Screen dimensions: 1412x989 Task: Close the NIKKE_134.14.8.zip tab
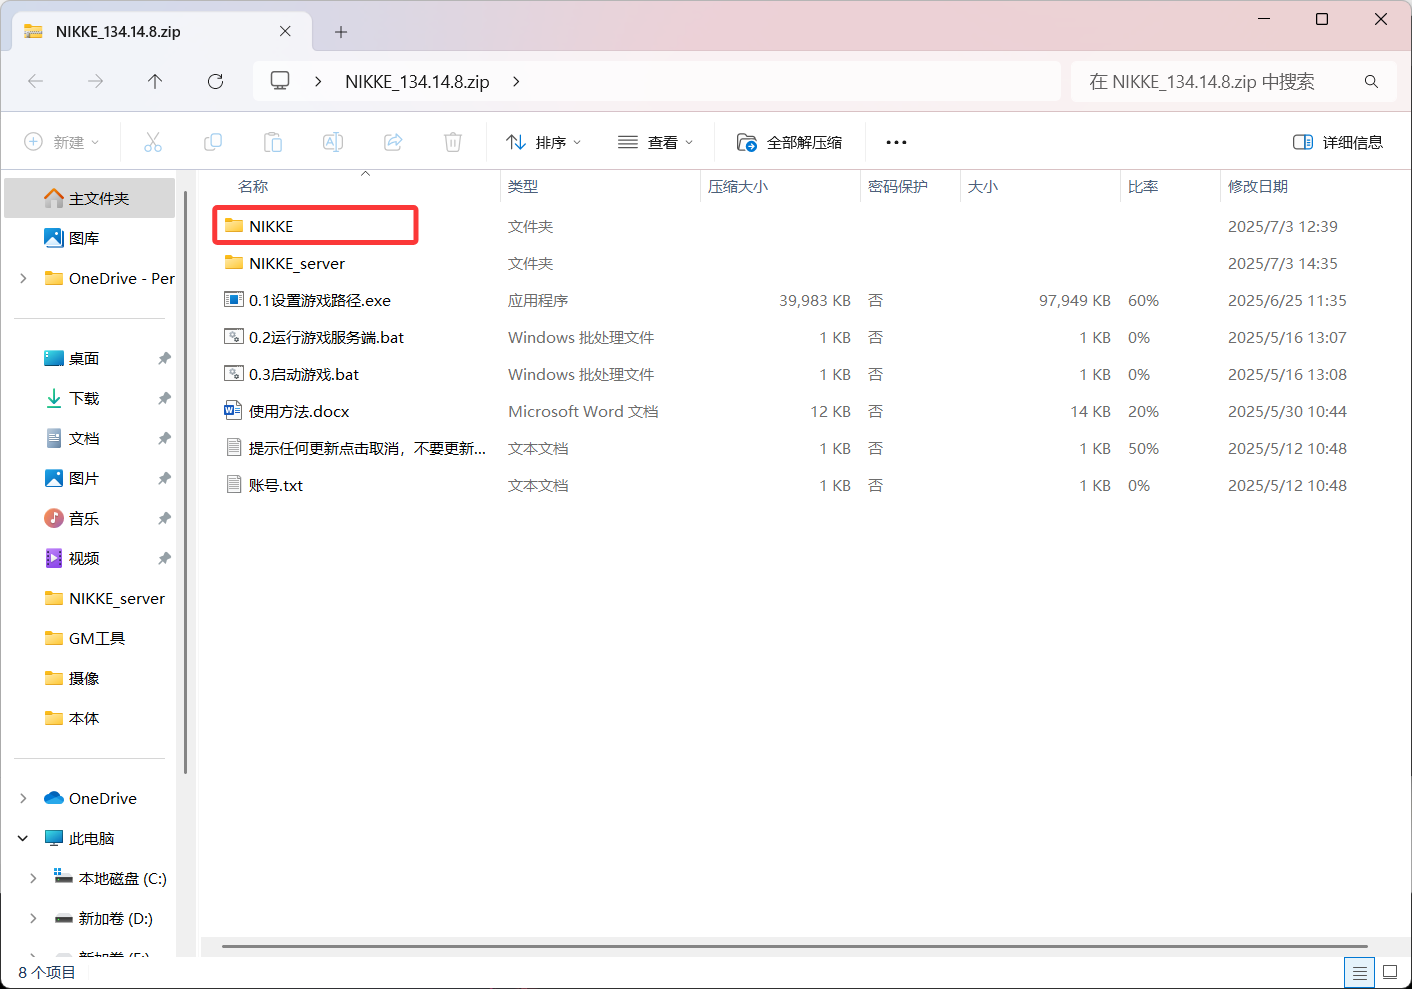coord(285,31)
